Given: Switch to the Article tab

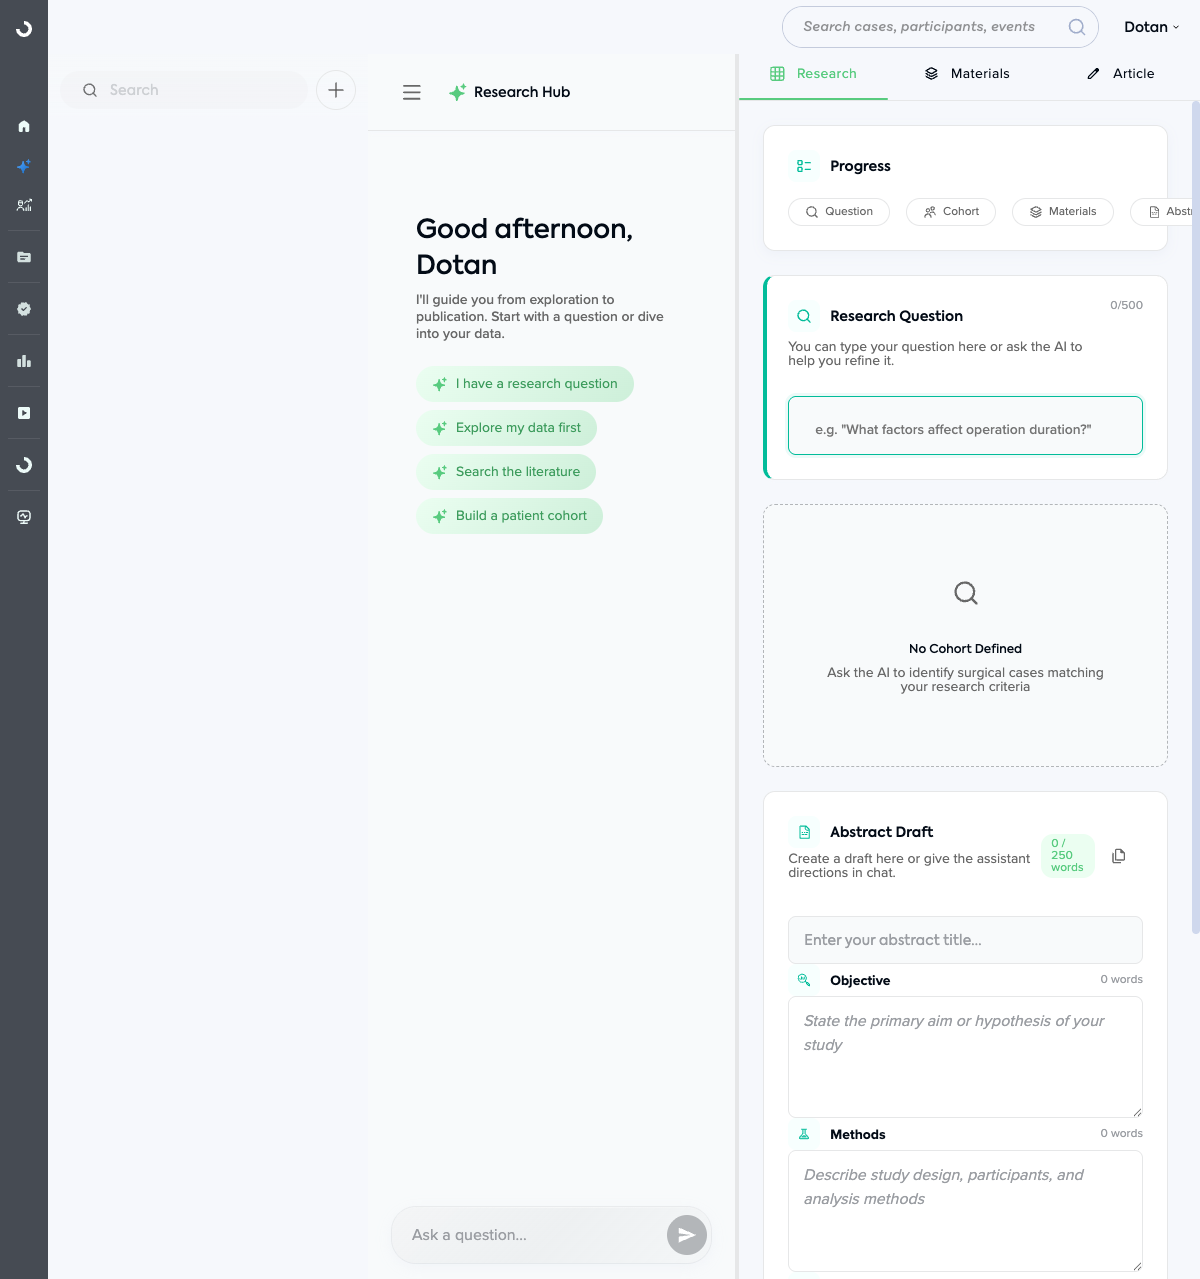Looking at the screenshot, I should (1120, 74).
